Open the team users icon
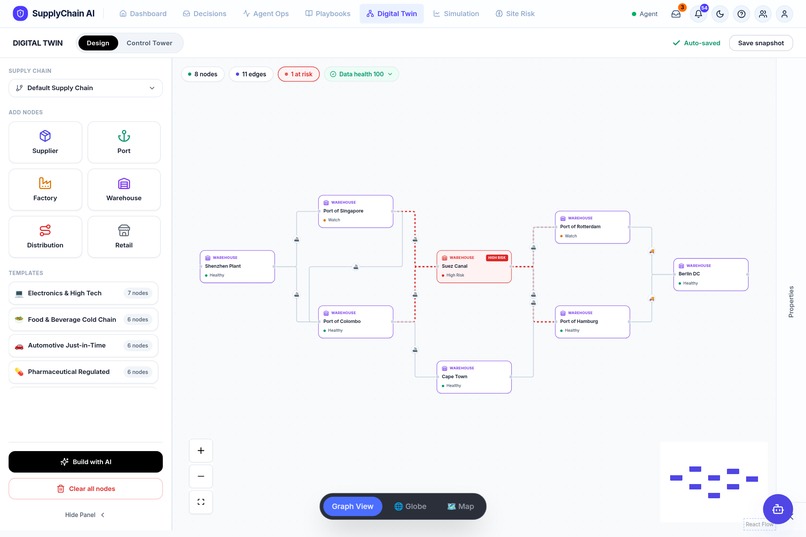This screenshot has height=537, width=806. (763, 14)
